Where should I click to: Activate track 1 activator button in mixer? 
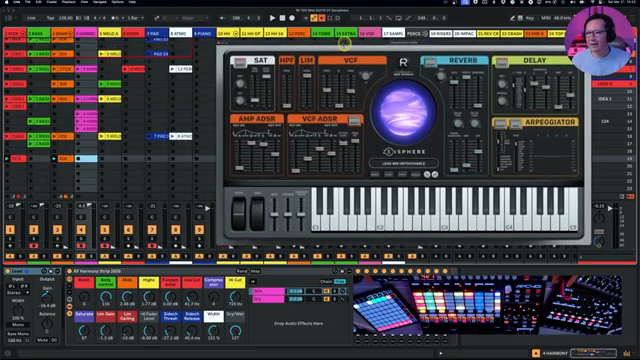[x=10, y=230]
